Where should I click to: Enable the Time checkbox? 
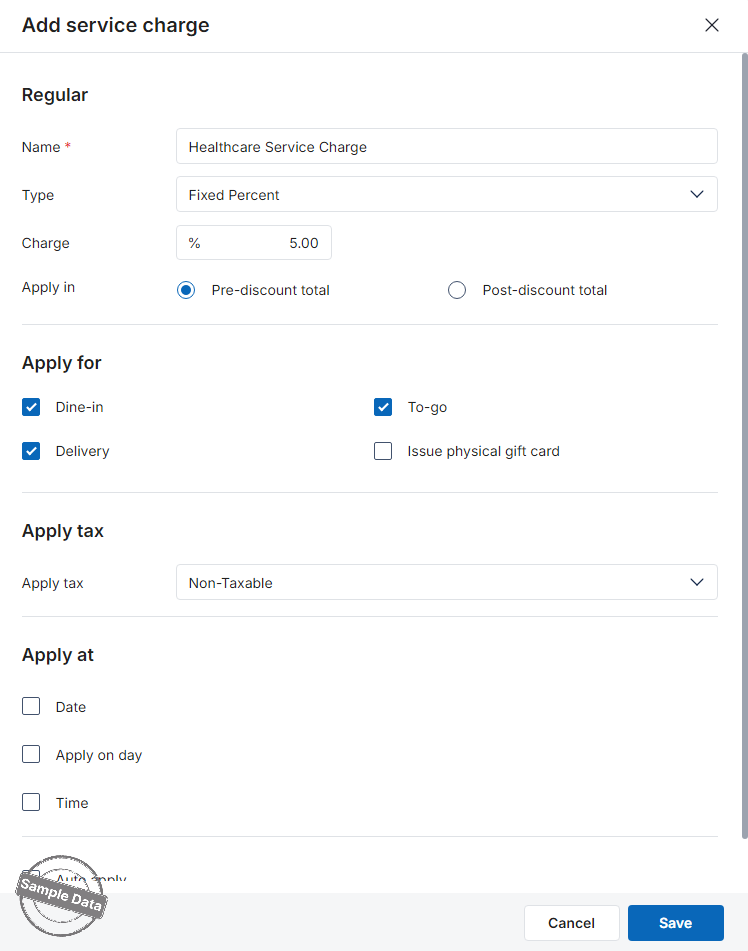coord(32,803)
